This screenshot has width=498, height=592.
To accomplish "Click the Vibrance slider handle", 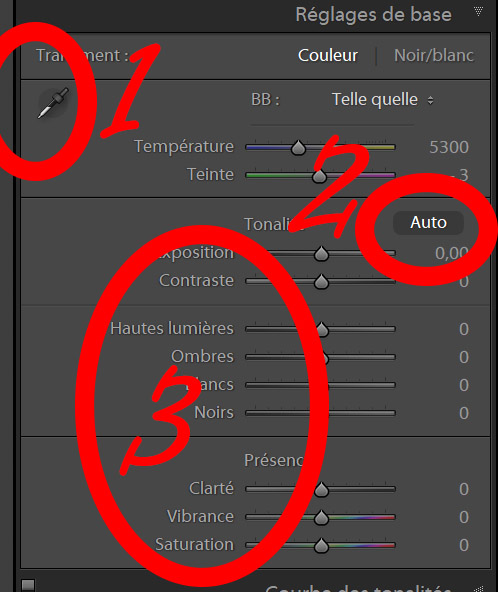I will point(321,518).
